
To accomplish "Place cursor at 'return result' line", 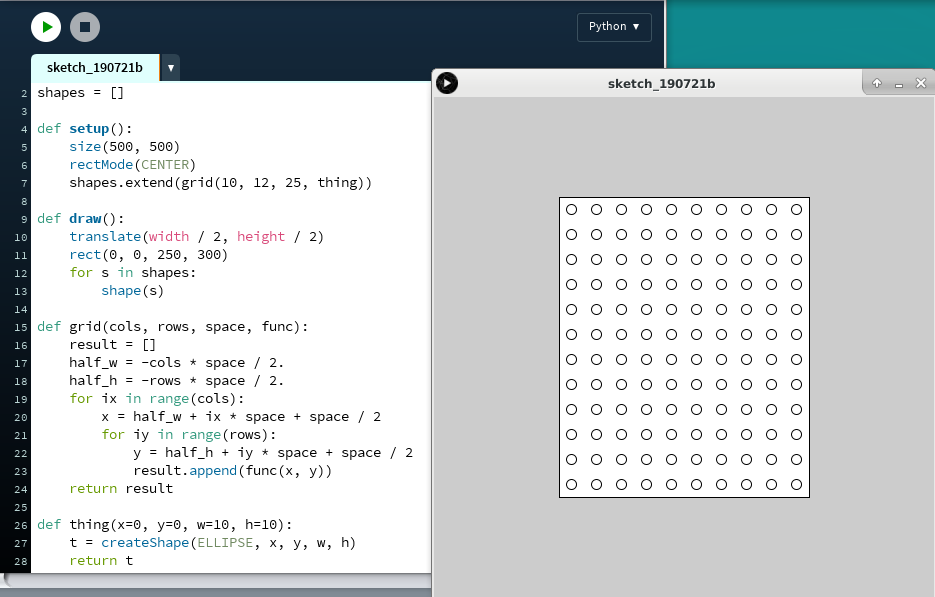I will (x=120, y=489).
